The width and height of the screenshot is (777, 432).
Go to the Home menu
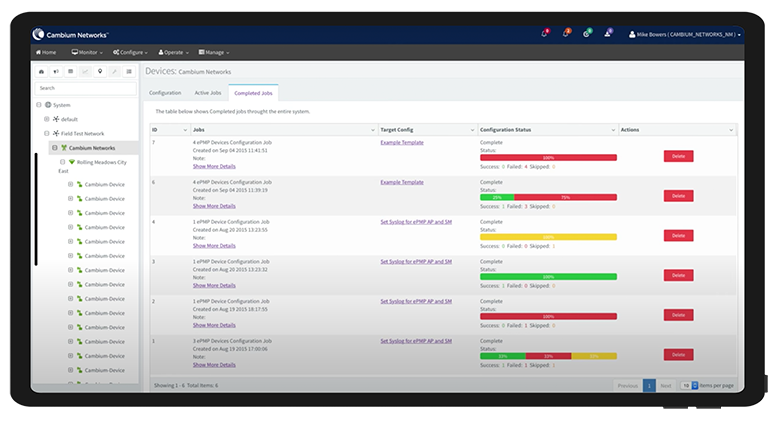pyautogui.click(x=46, y=52)
